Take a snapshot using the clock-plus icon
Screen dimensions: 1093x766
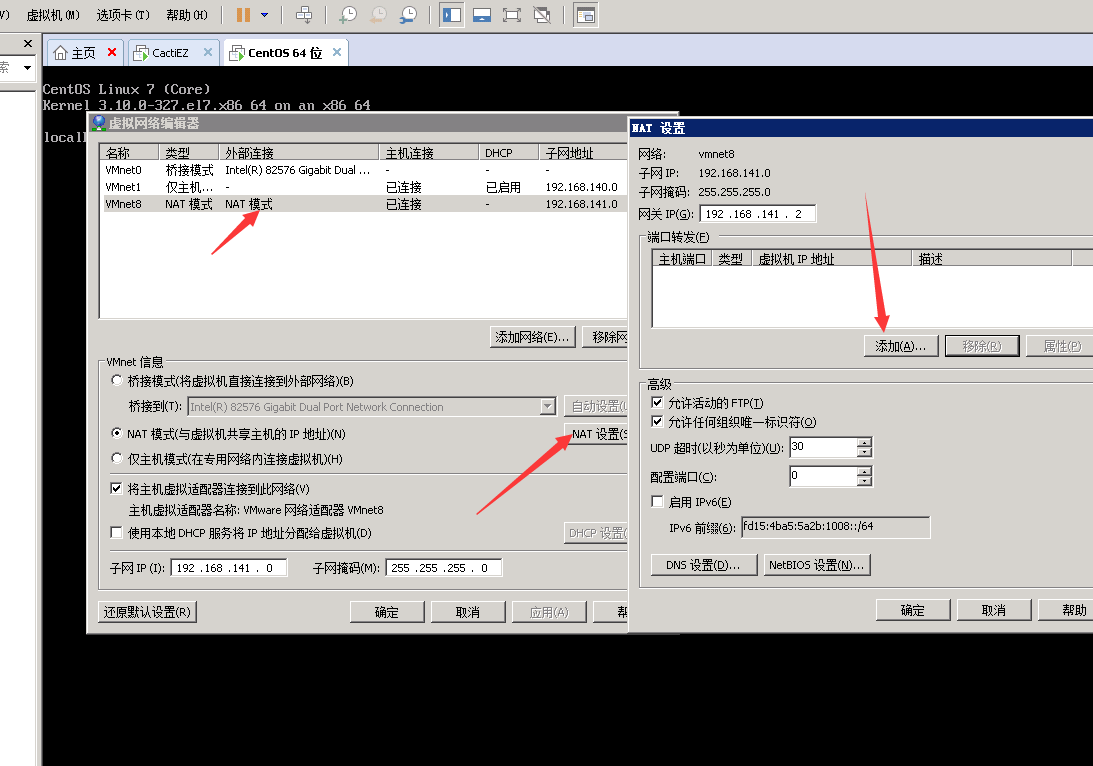point(347,15)
